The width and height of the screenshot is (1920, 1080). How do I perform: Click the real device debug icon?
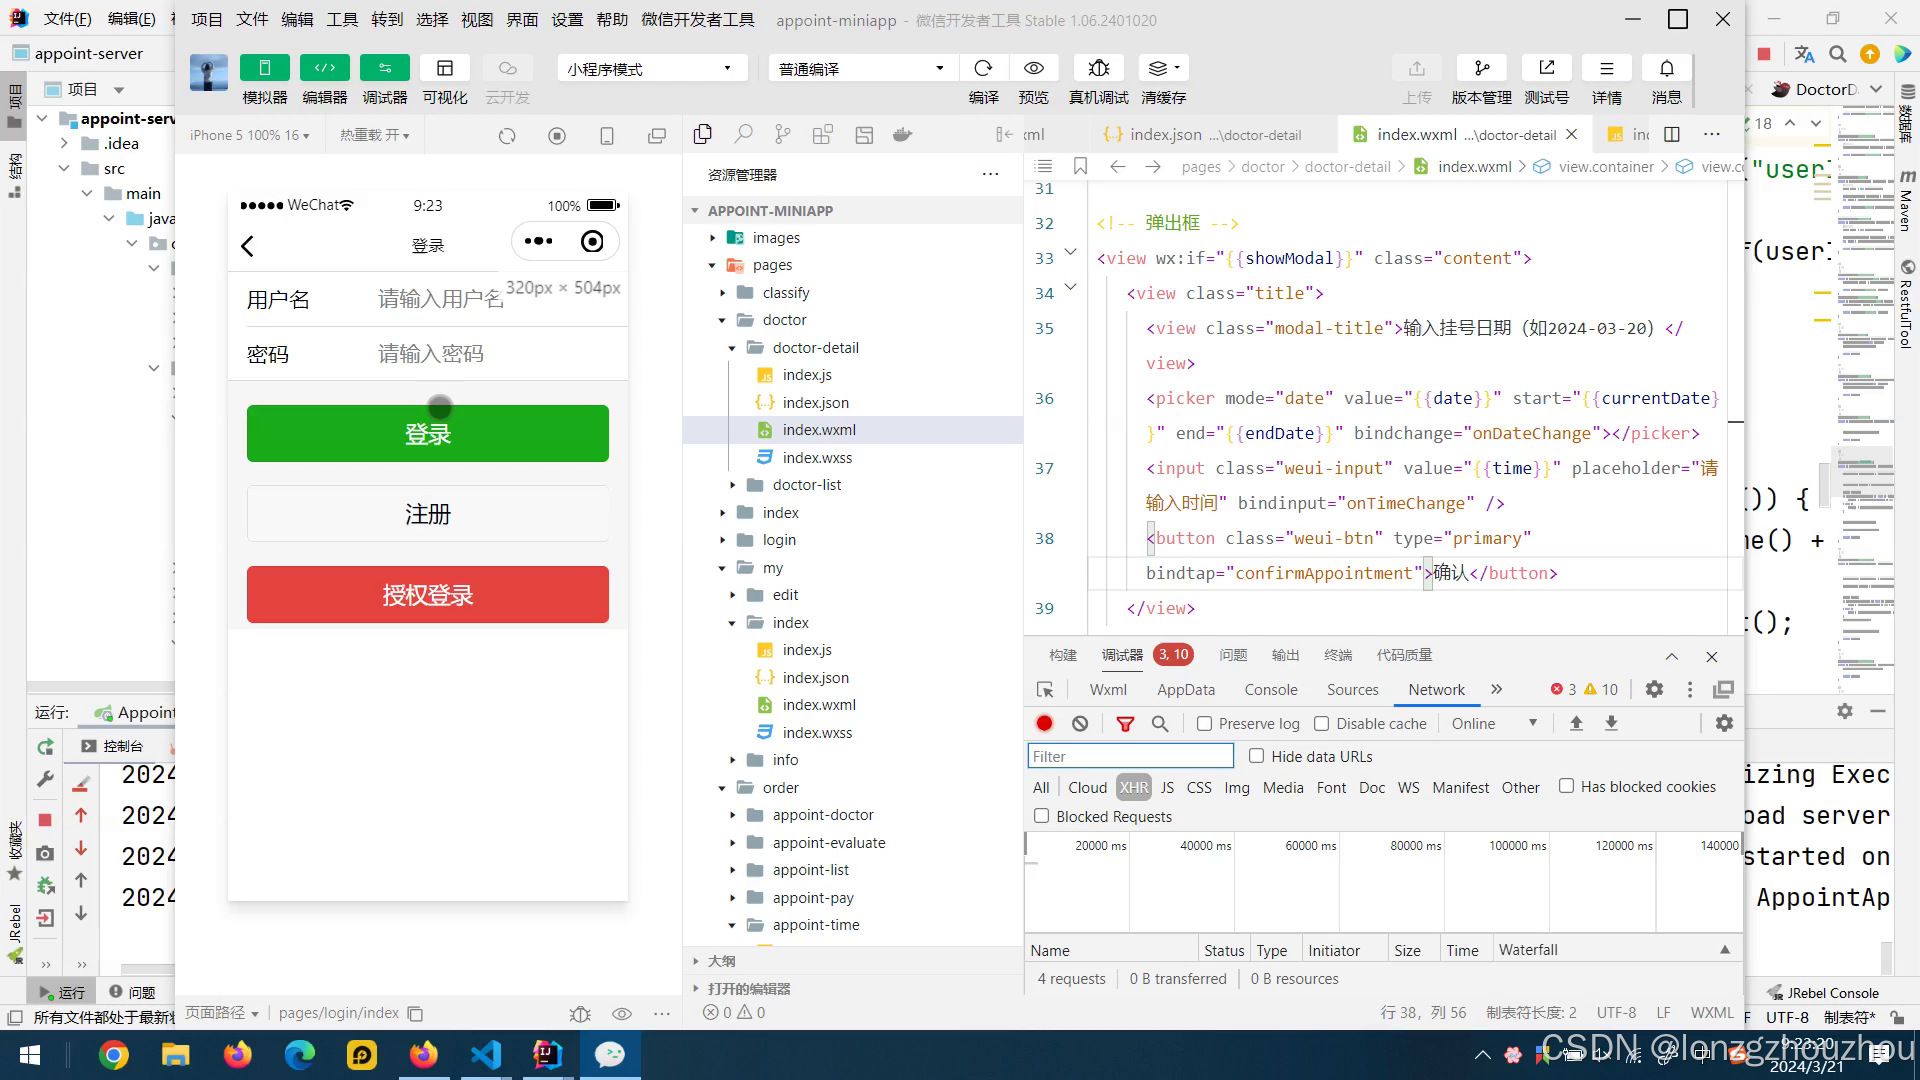pyautogui.click(x=1098, y=68)
